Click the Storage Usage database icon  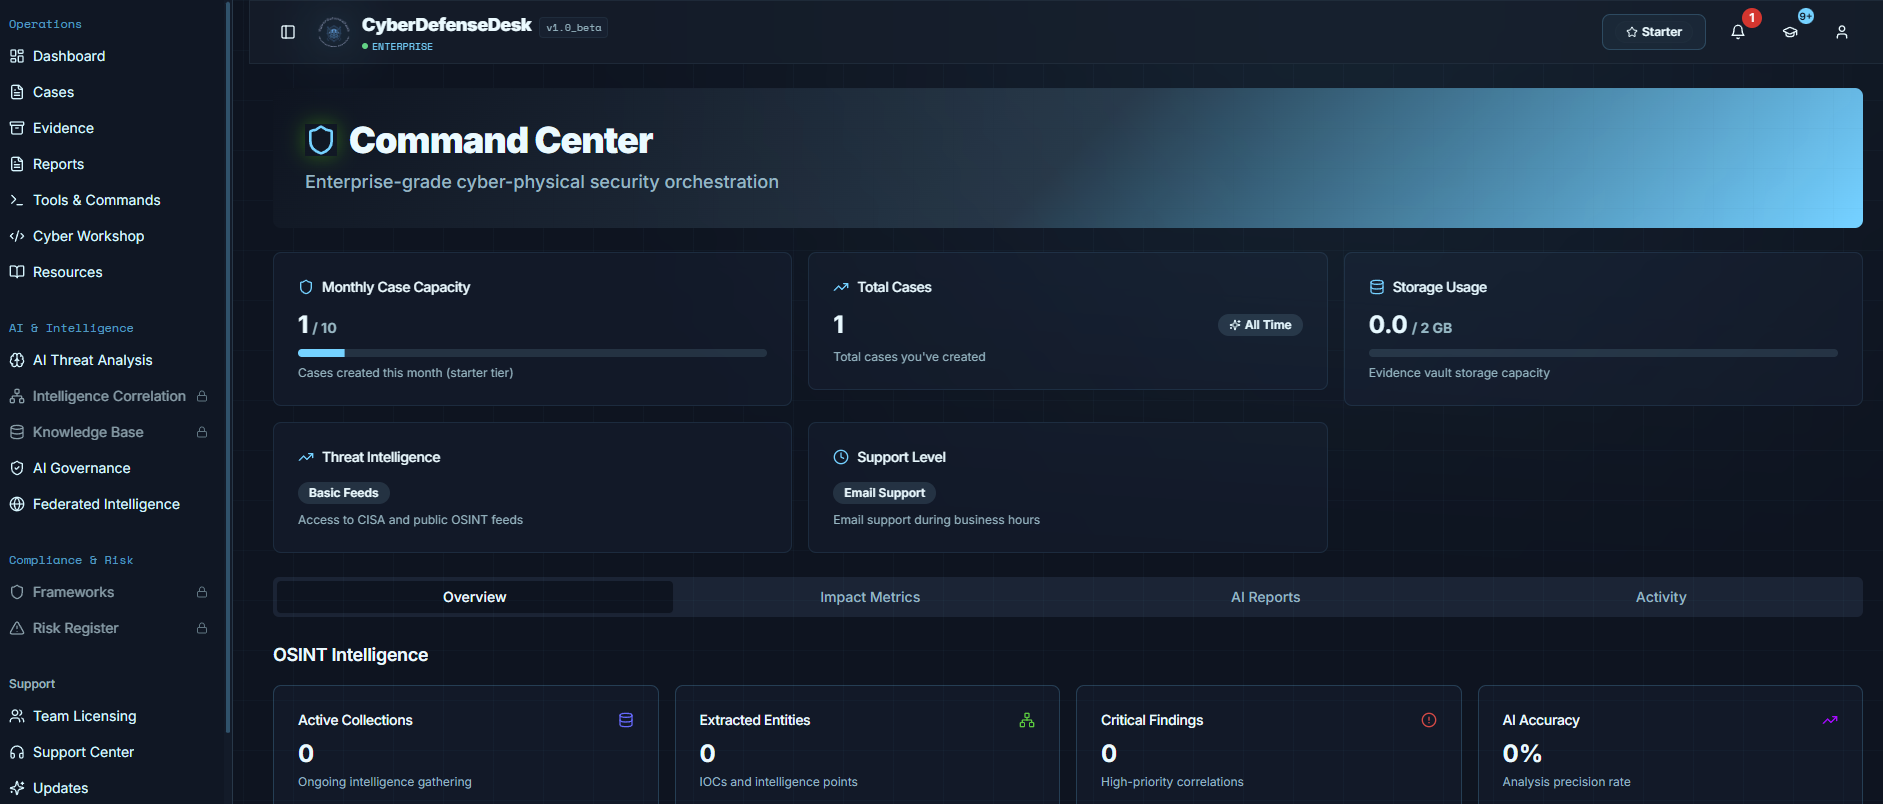[1377, 287]
